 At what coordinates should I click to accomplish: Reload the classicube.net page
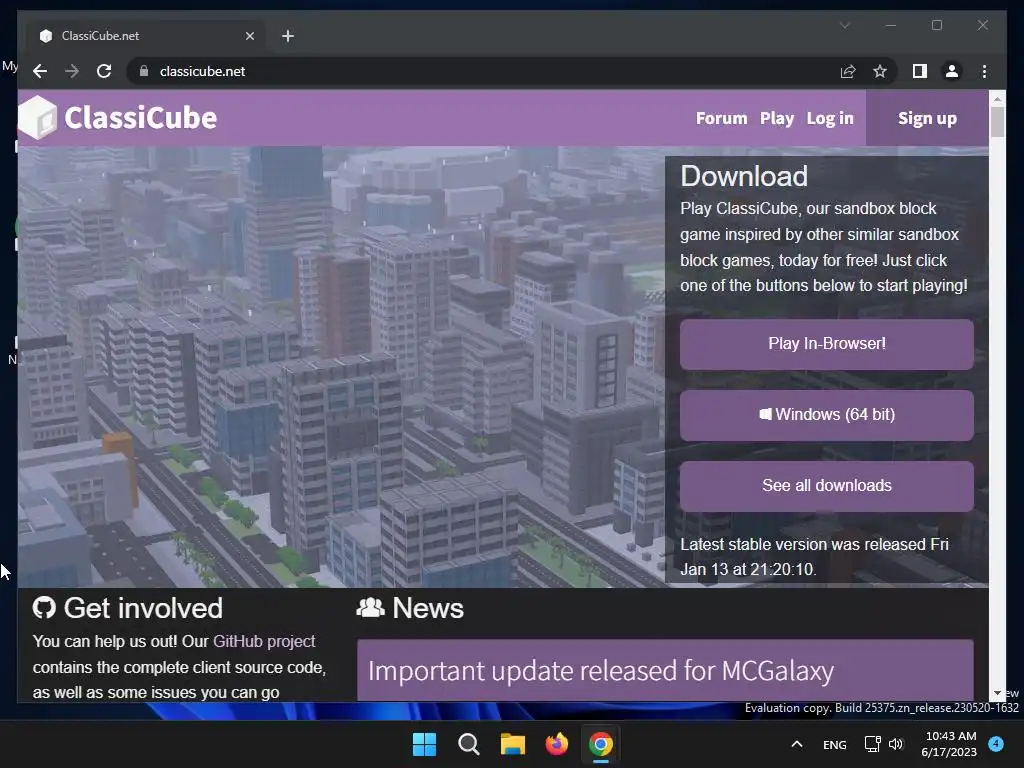[x=104, y=71]
